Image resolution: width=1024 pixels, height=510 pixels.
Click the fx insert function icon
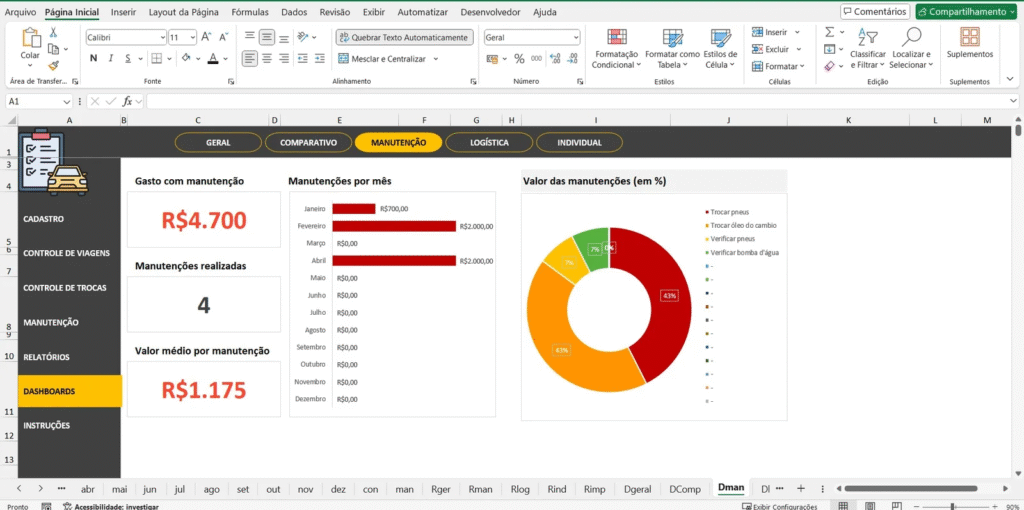pyautogui.click(x=128, y=101)
